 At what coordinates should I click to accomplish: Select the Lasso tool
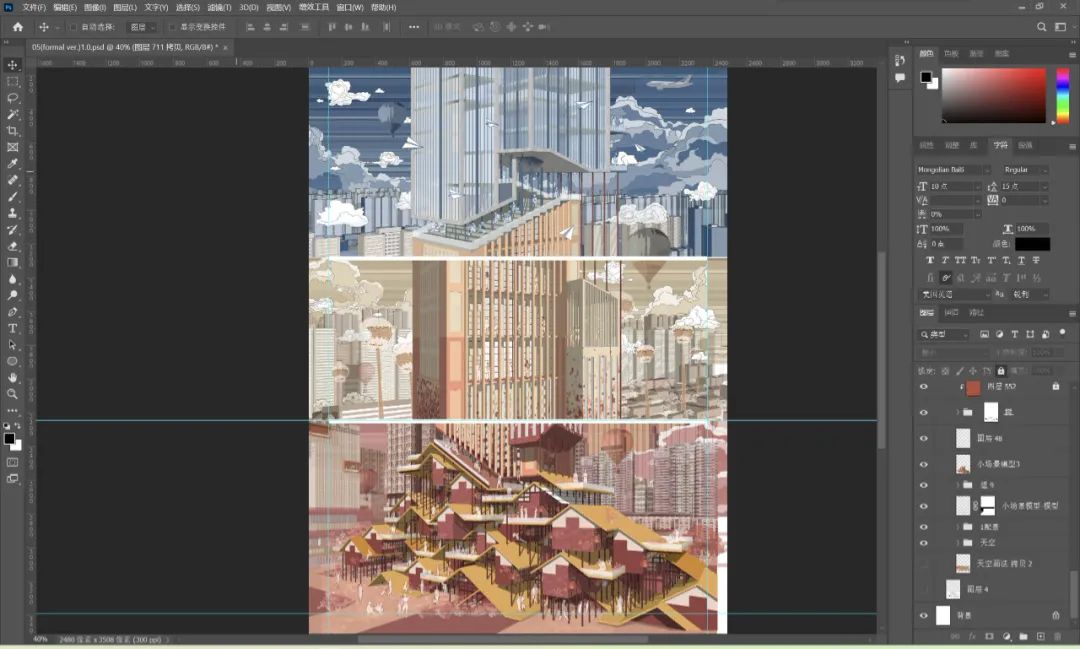coord(12,98)
